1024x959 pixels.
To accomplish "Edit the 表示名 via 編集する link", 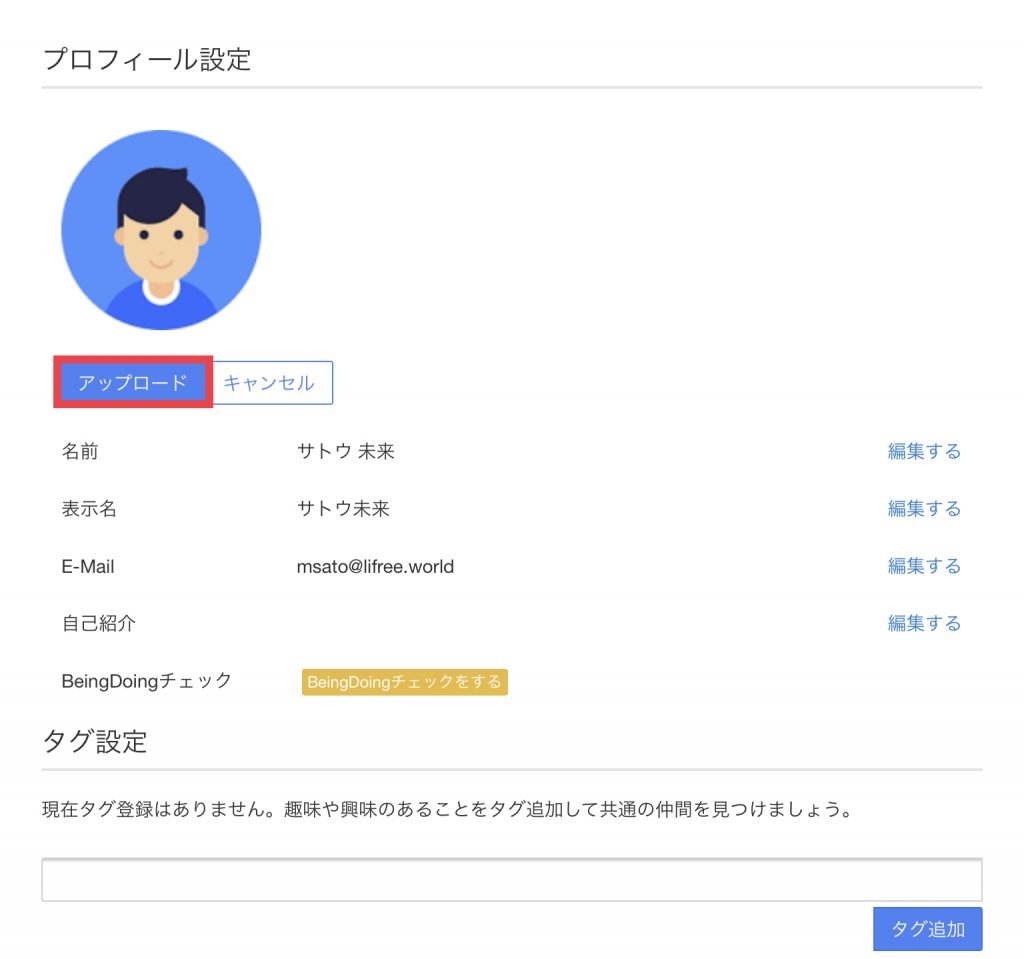I will point(923,508).
